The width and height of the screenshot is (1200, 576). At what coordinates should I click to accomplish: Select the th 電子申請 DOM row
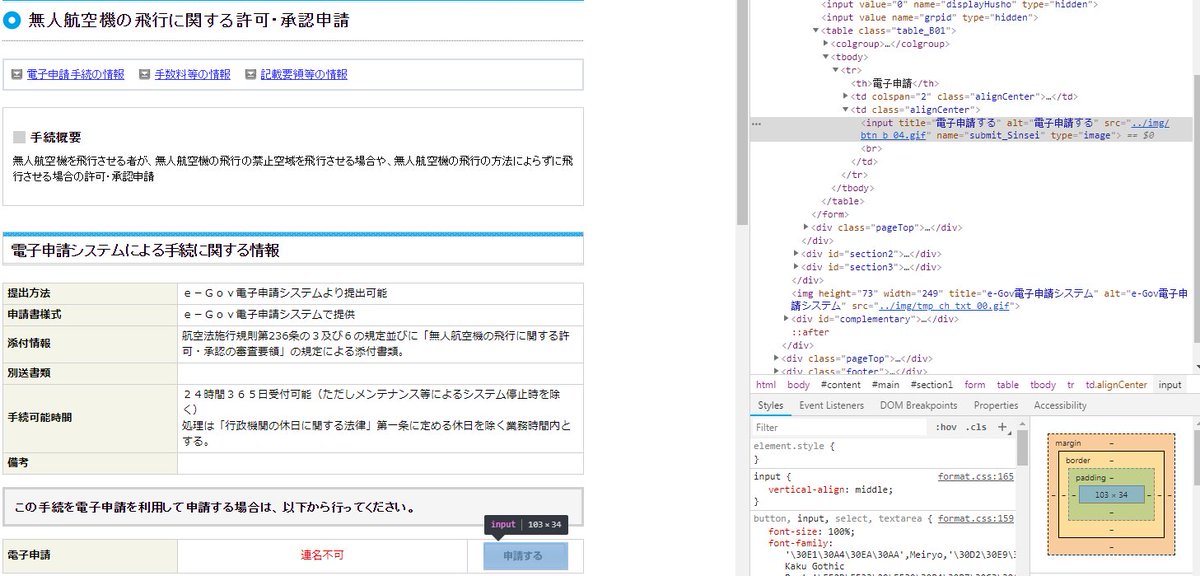895,83
